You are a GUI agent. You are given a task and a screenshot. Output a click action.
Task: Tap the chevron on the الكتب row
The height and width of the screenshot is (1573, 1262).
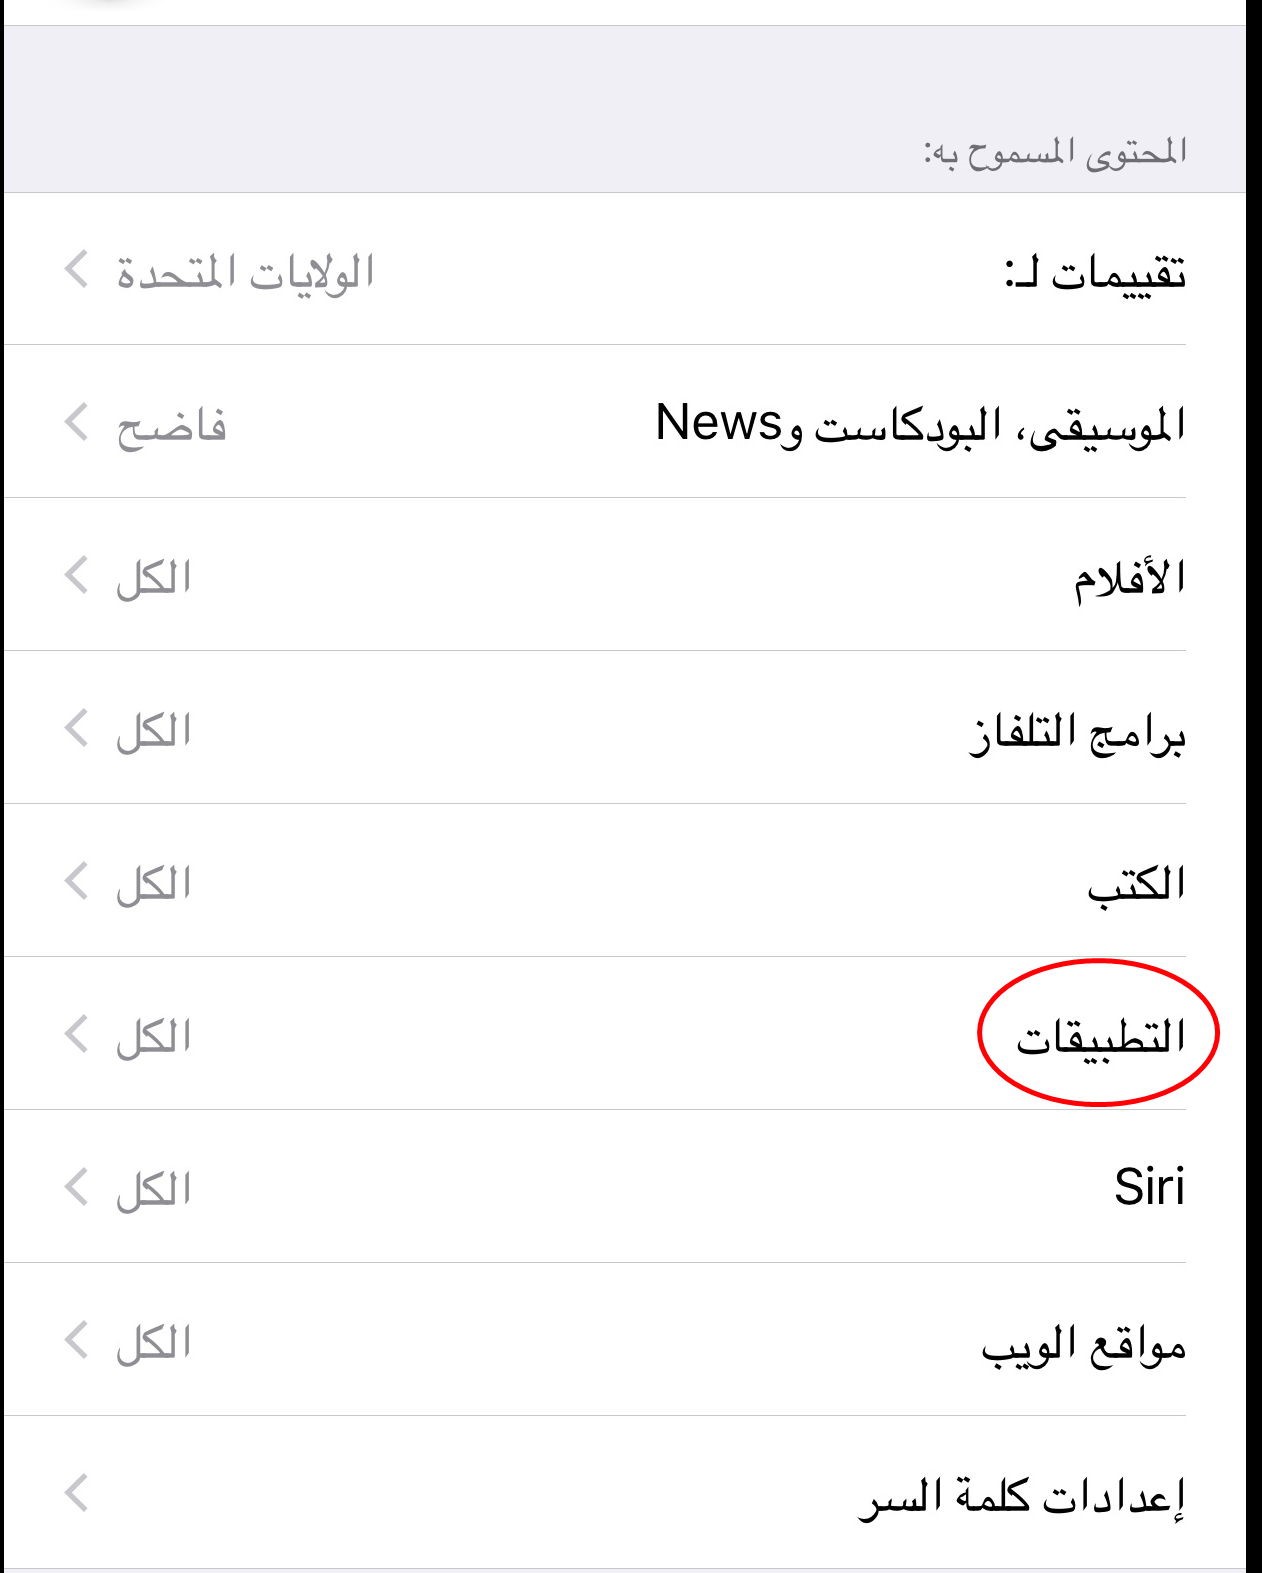coord(77,881)
